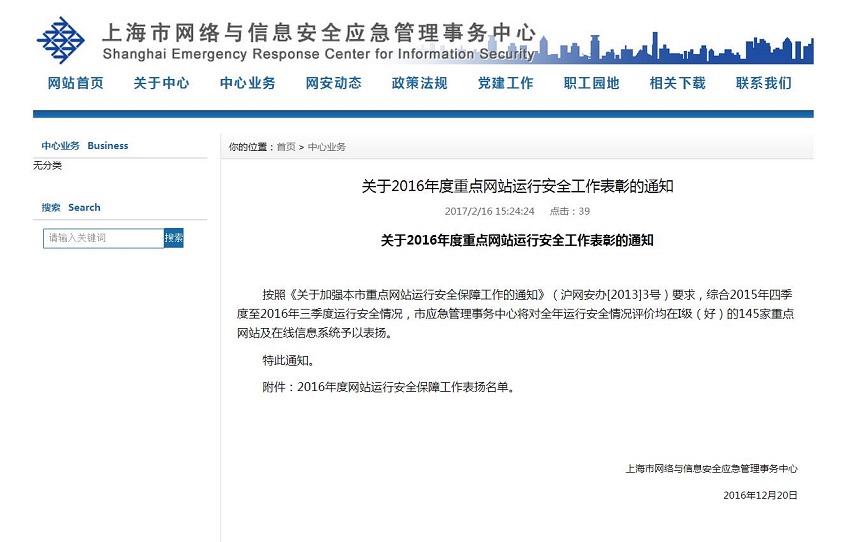Follow the 中心业务 breadcrumb link

point(326,147)
